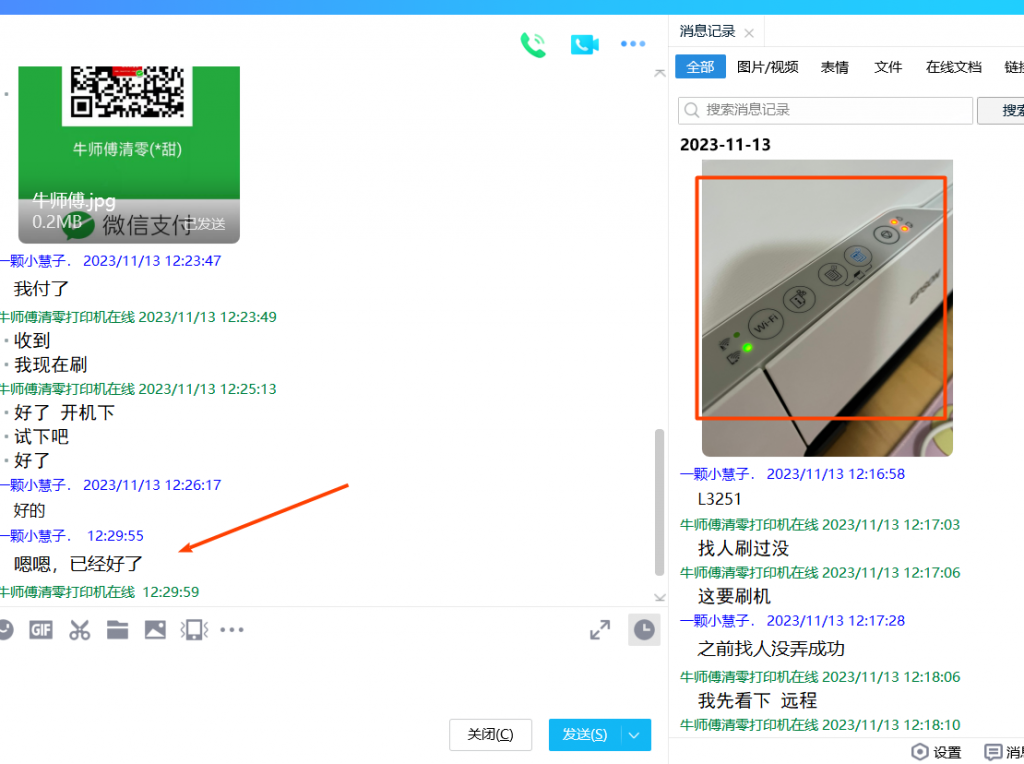Image resolution: width=1024 pixels, height=764 pixels.
Task: Expand the message input area
Action: (x=600, y=630)
